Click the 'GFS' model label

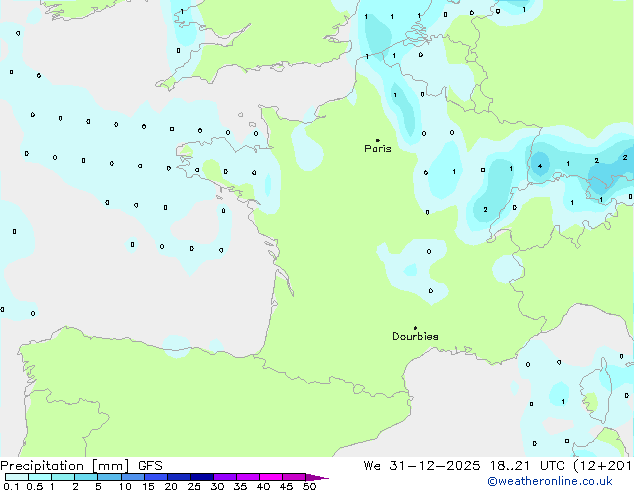pos(150,466)
